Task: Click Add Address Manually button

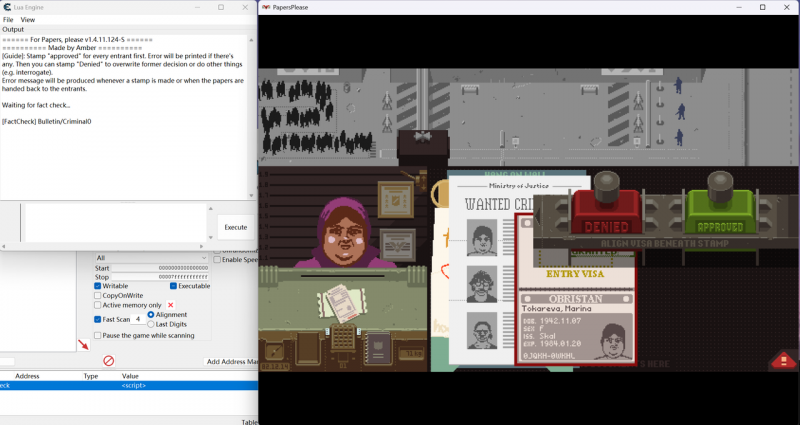Action: [232, 362]
